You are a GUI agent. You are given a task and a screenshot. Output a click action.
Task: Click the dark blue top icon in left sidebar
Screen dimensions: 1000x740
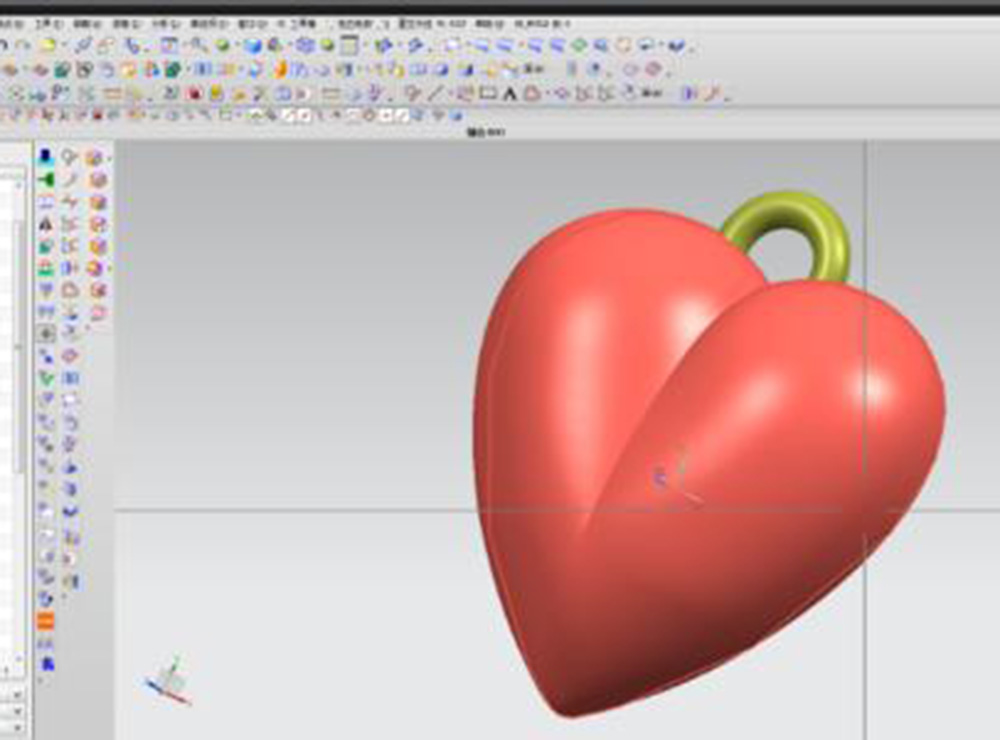click(x=45, y=156)
